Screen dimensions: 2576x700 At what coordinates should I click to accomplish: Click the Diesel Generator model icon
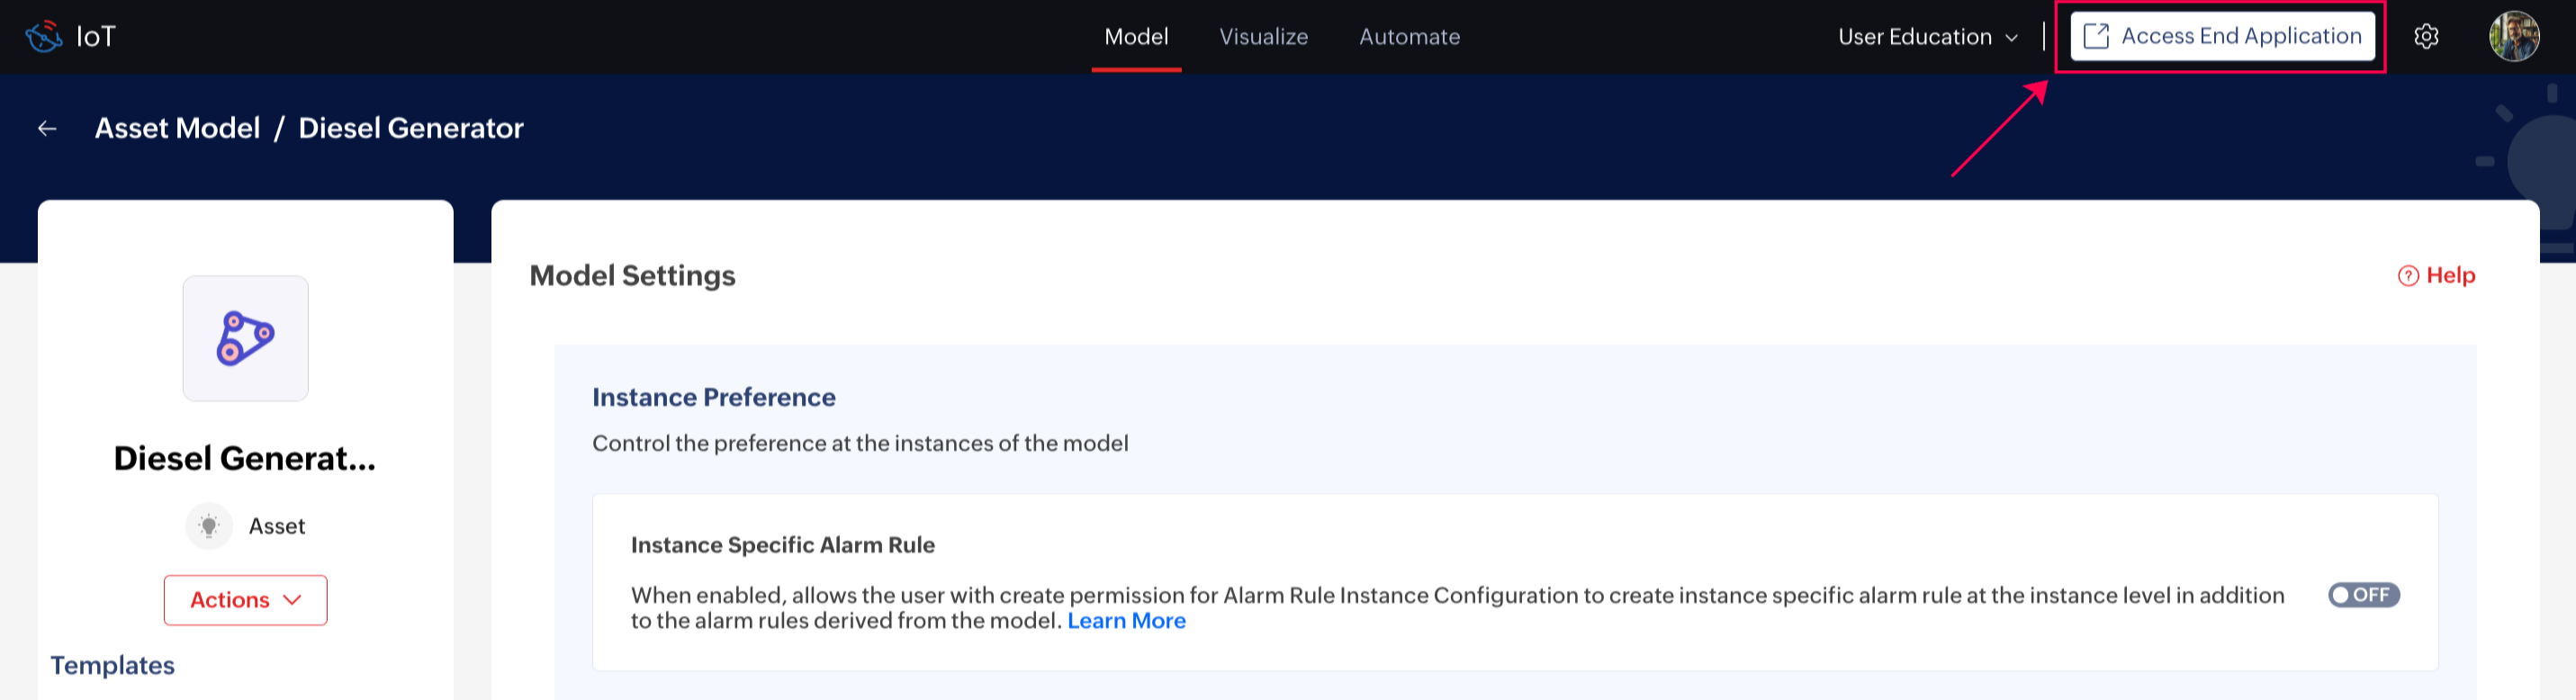[245, 338]
